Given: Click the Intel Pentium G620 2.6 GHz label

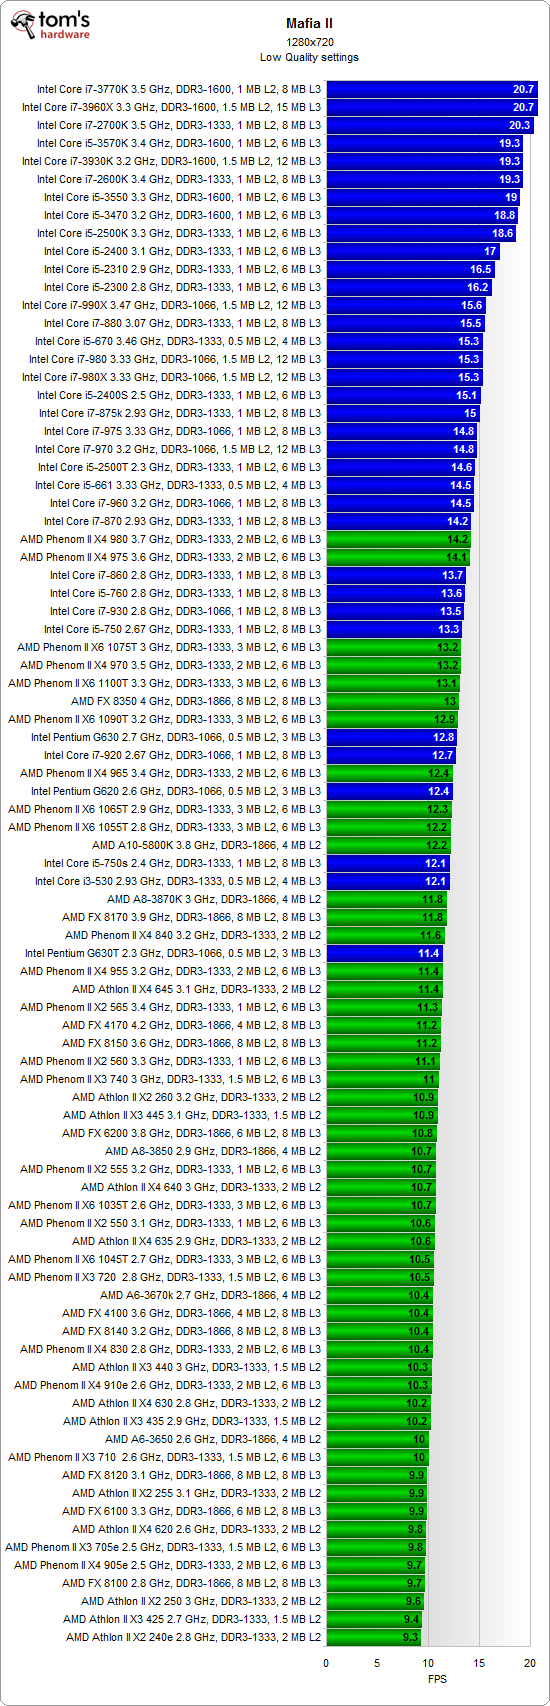Looking at the screenshot, I should click(x=176, y=791).
